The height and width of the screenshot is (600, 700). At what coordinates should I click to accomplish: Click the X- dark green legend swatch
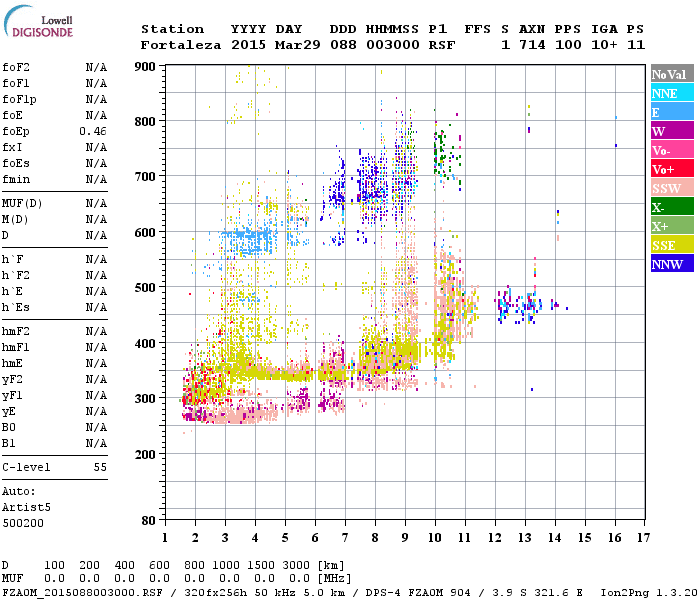(x=670, y=207)
